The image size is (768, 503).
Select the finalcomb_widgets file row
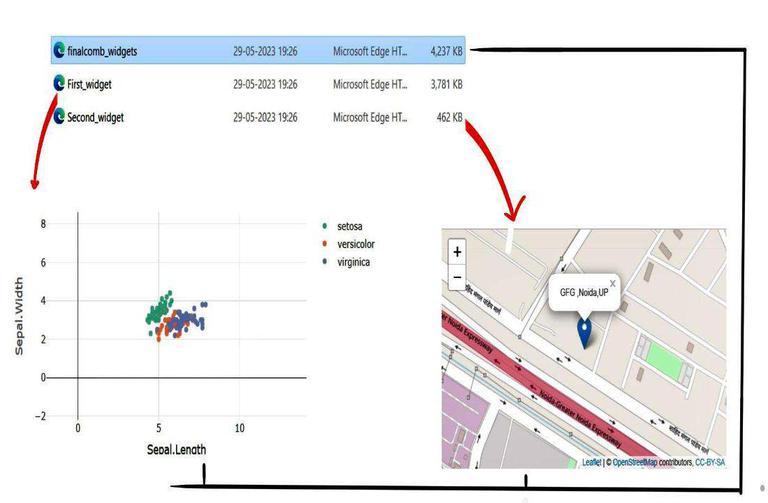click(x=258, y=50)
